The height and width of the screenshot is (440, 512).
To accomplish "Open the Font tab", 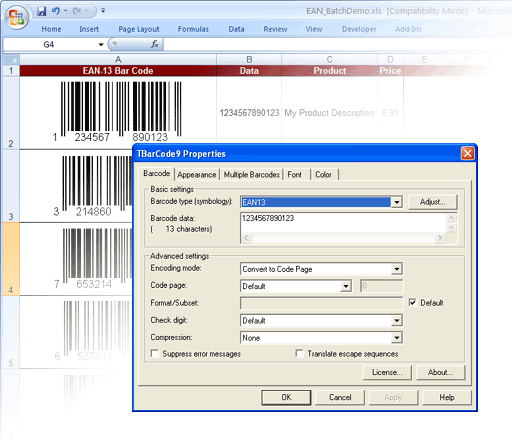I will 295,175.
